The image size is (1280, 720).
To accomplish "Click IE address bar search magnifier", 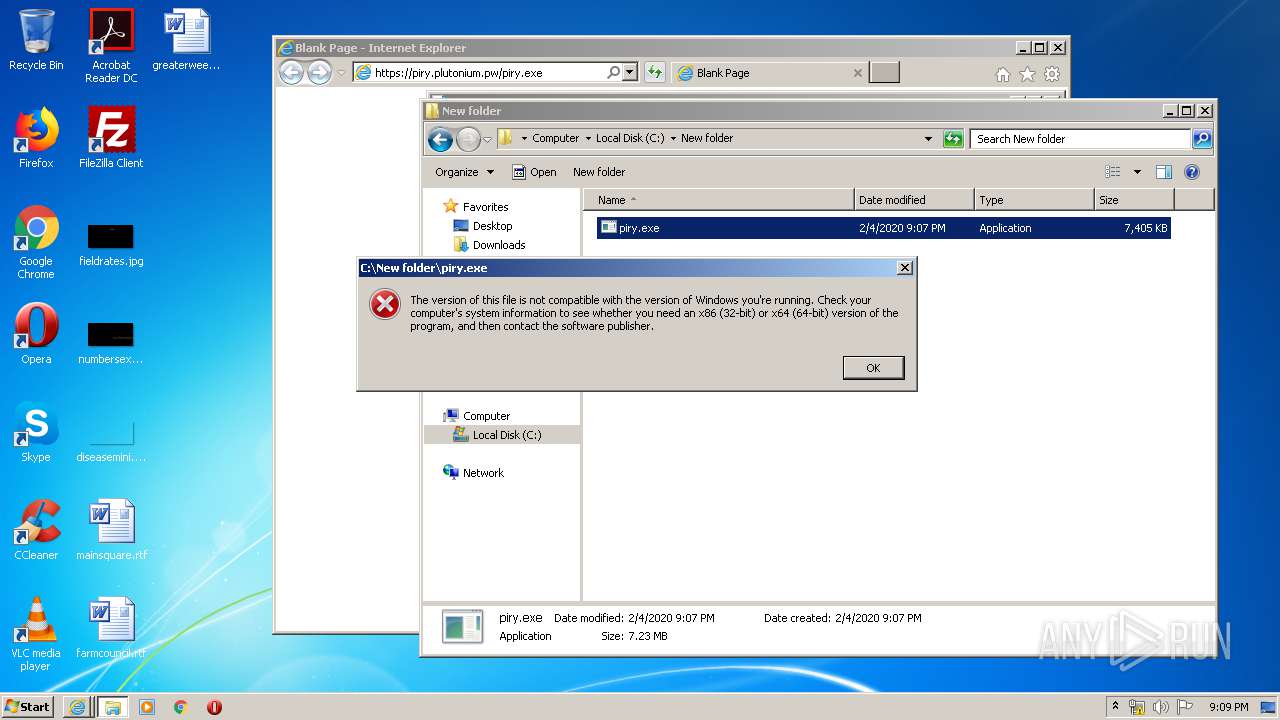I will coord(613,72).
